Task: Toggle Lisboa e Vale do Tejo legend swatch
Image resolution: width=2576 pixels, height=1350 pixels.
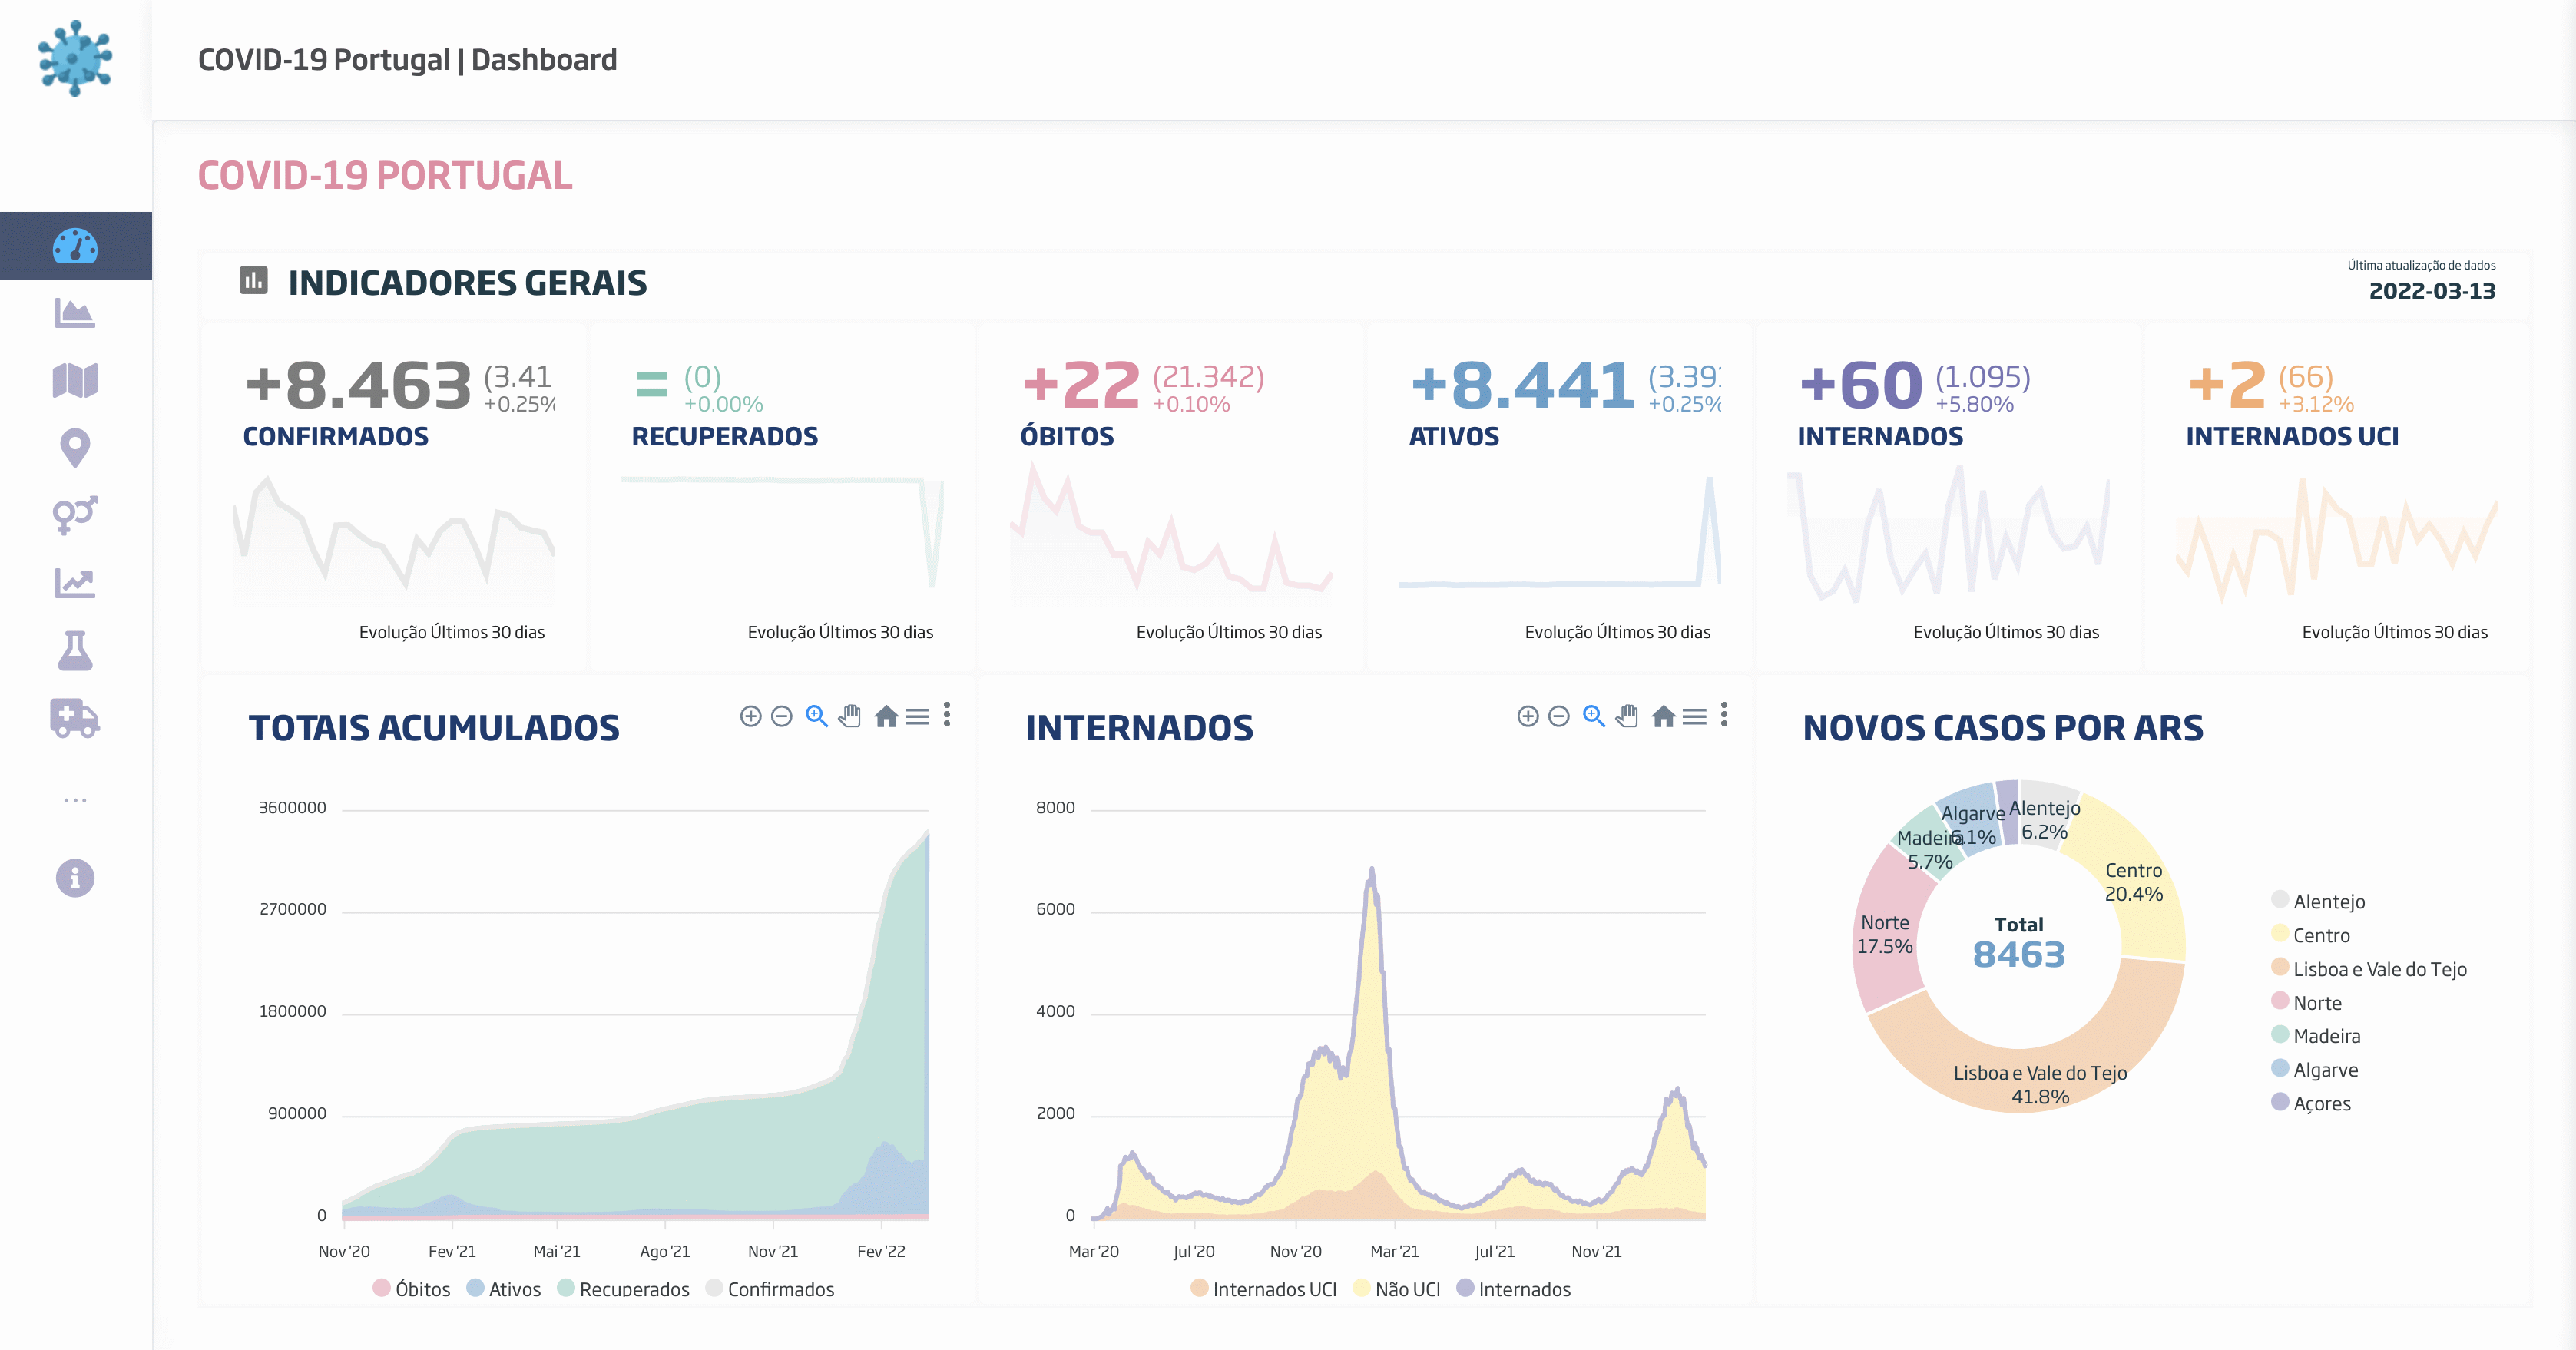Action: [2280, 967]
